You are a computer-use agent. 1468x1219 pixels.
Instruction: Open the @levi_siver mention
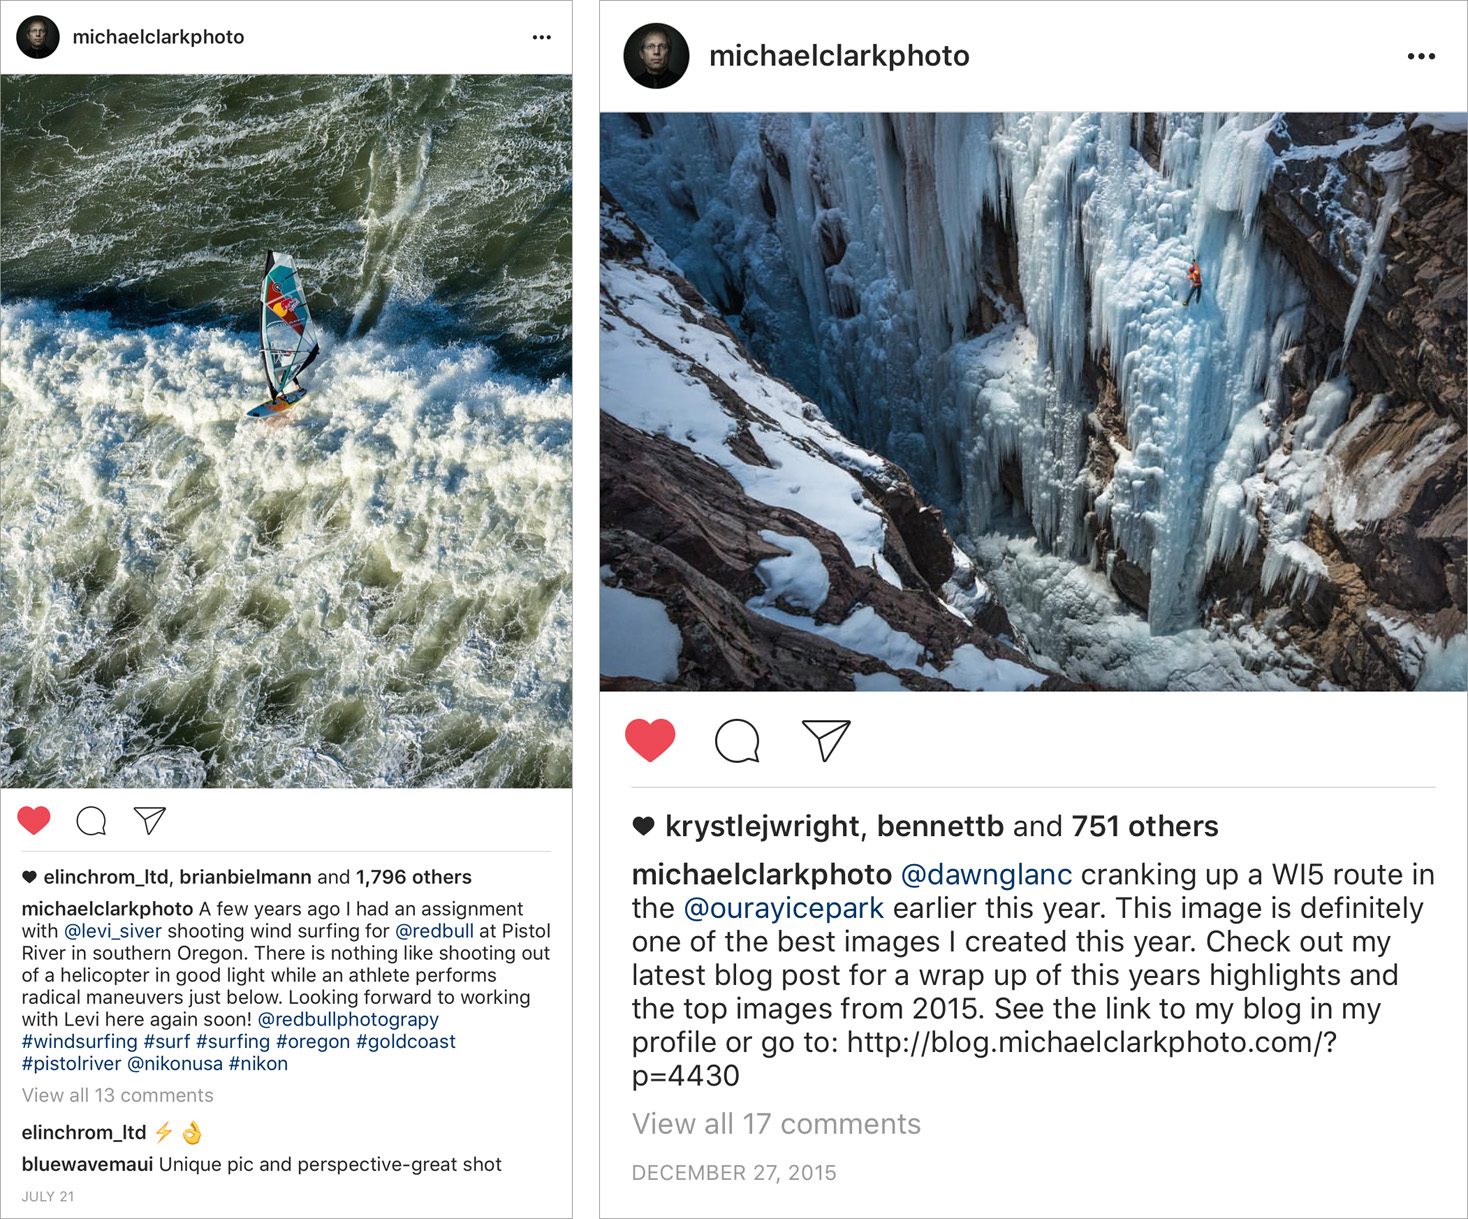[113, 931]
